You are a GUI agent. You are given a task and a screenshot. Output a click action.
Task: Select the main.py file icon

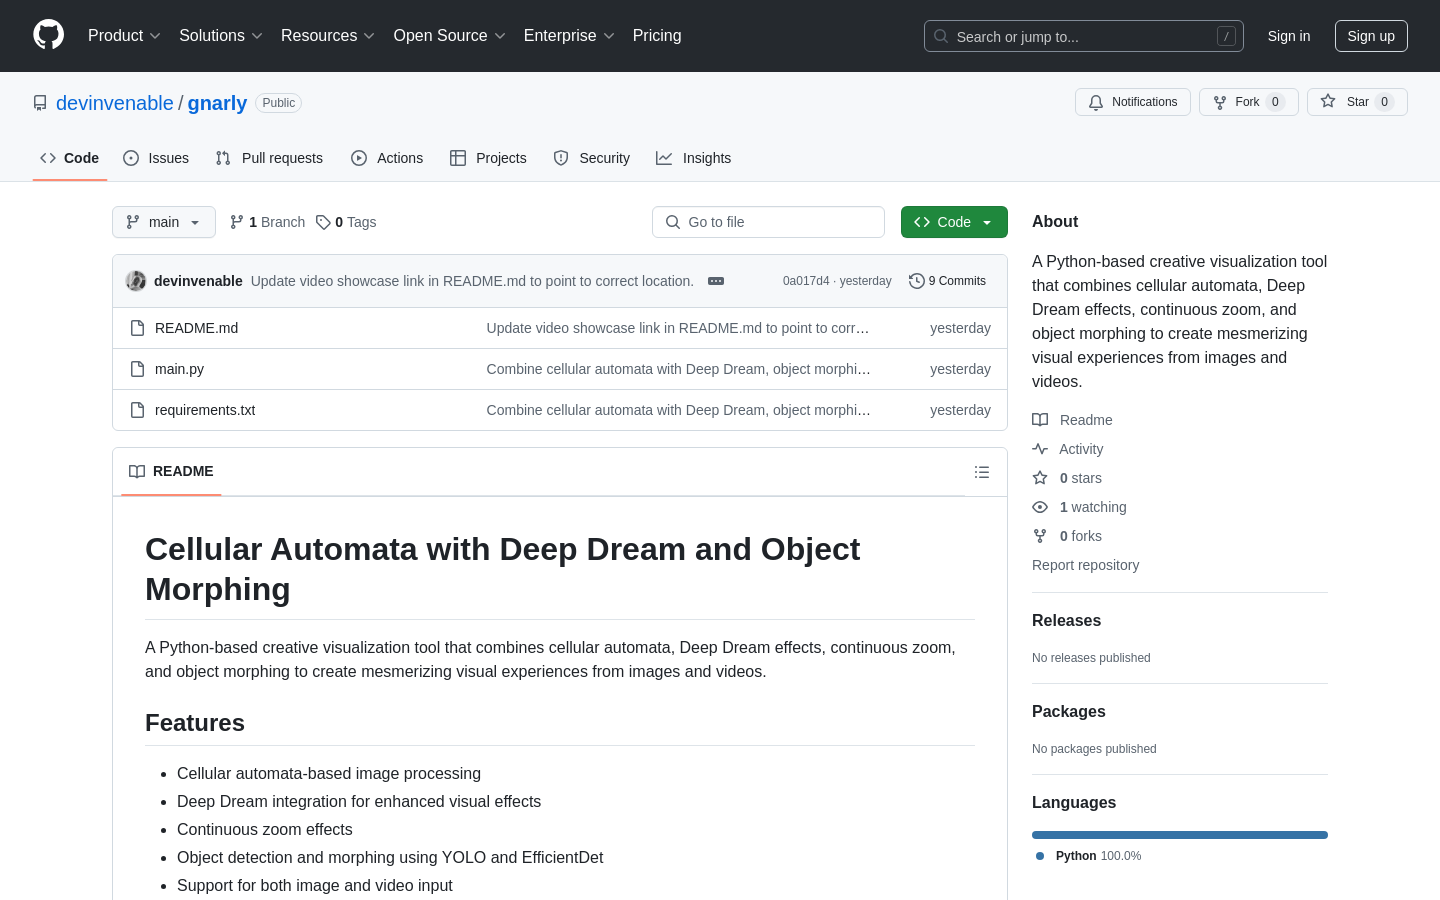click(138, 369)
